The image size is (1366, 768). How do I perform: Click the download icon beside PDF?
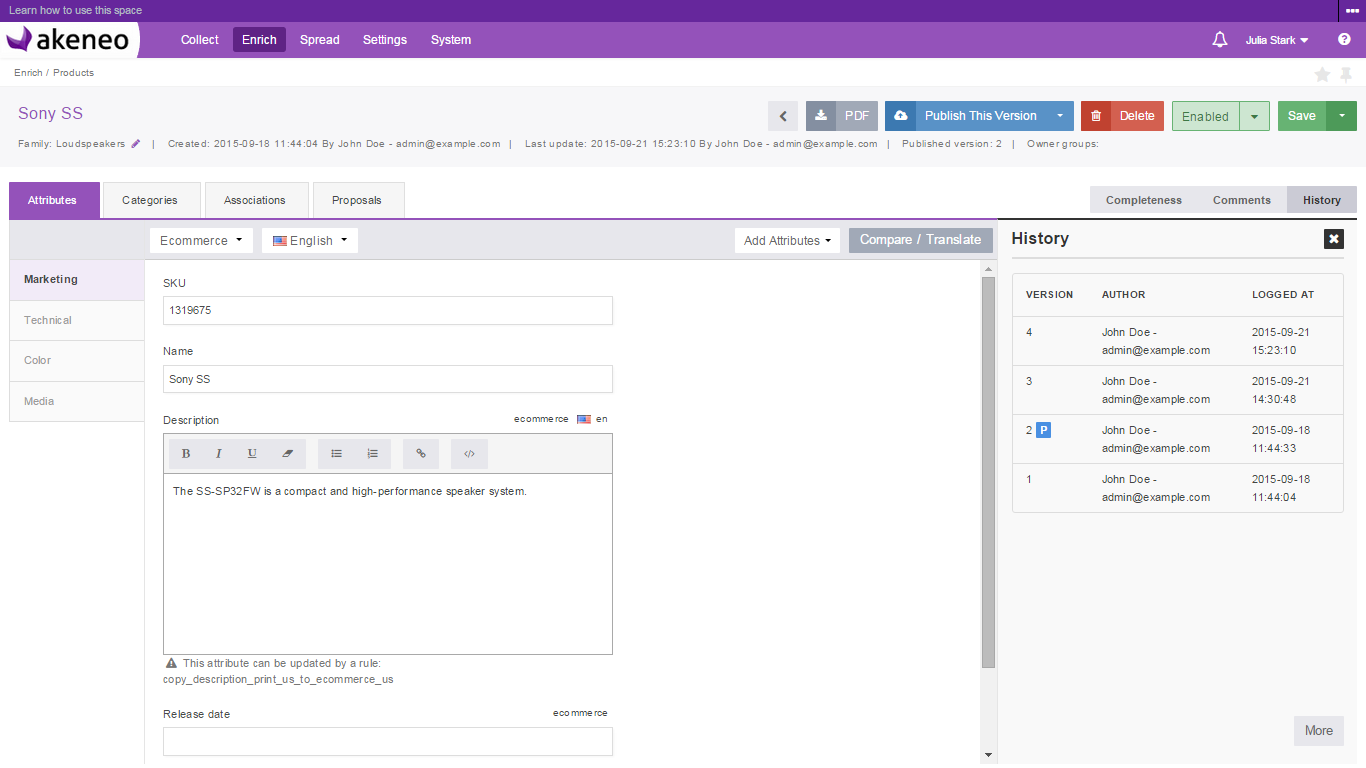coord(821,116)
